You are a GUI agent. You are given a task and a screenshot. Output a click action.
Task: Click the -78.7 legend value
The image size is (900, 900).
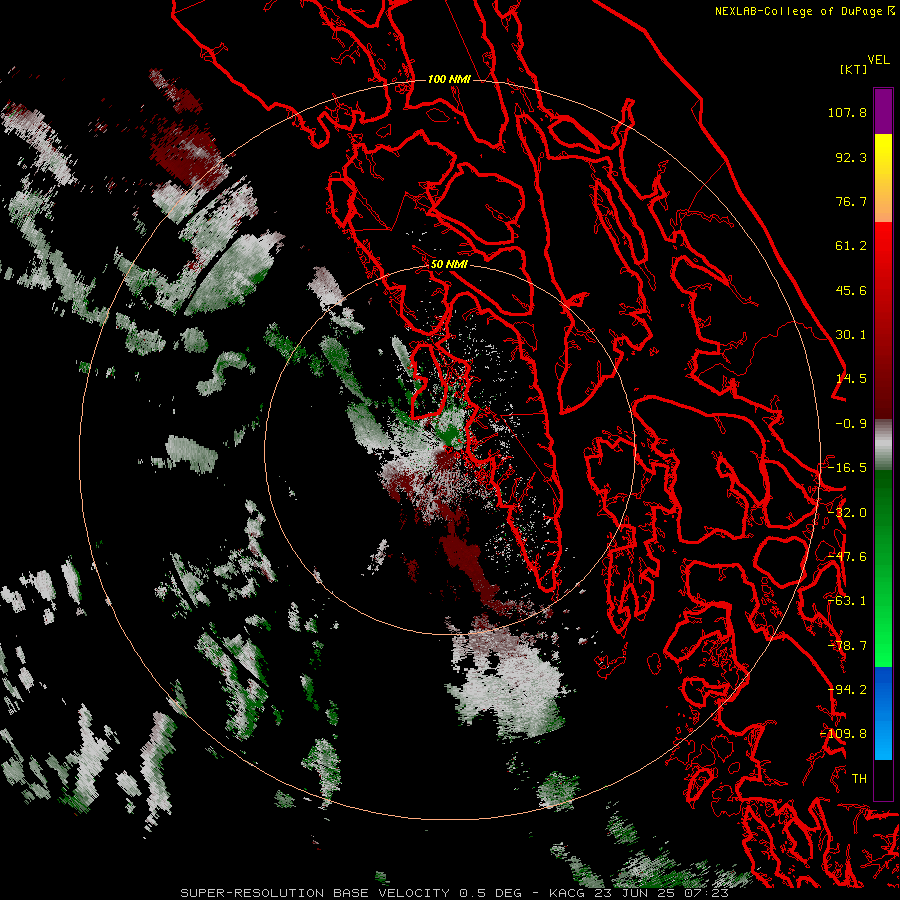click(847, 646)
